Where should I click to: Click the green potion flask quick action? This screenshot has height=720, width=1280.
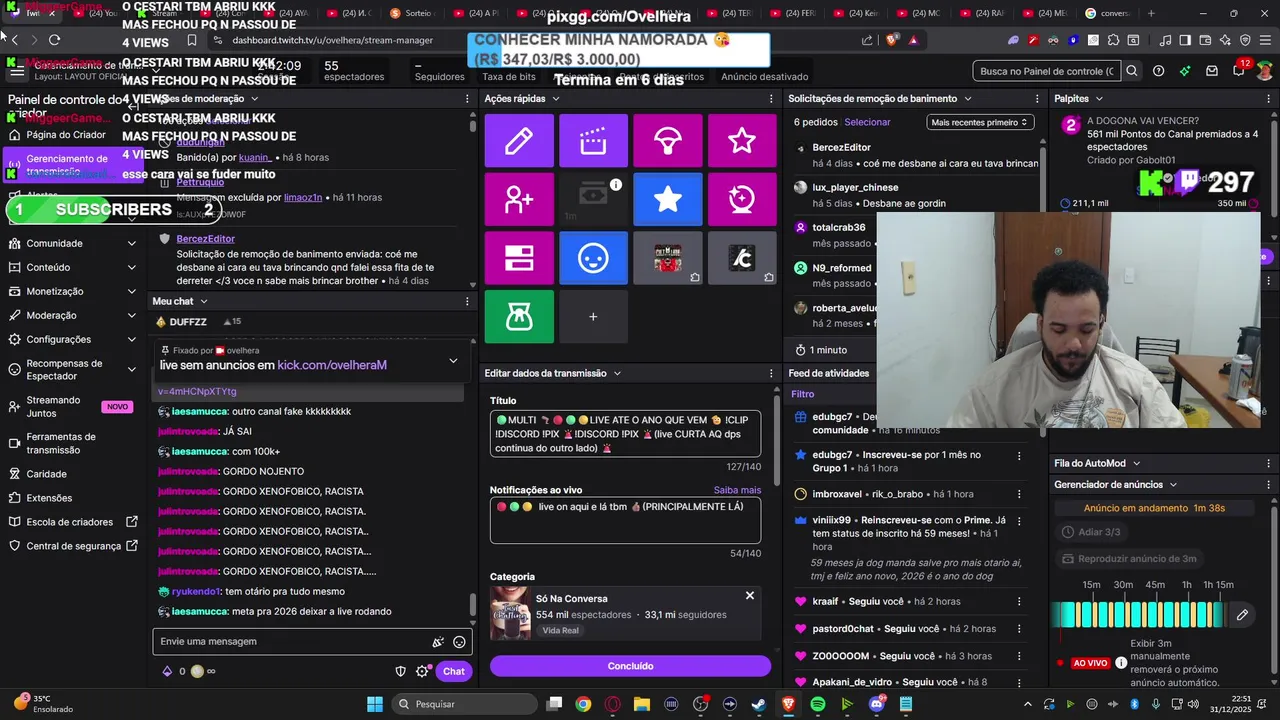tap(519, 317)
